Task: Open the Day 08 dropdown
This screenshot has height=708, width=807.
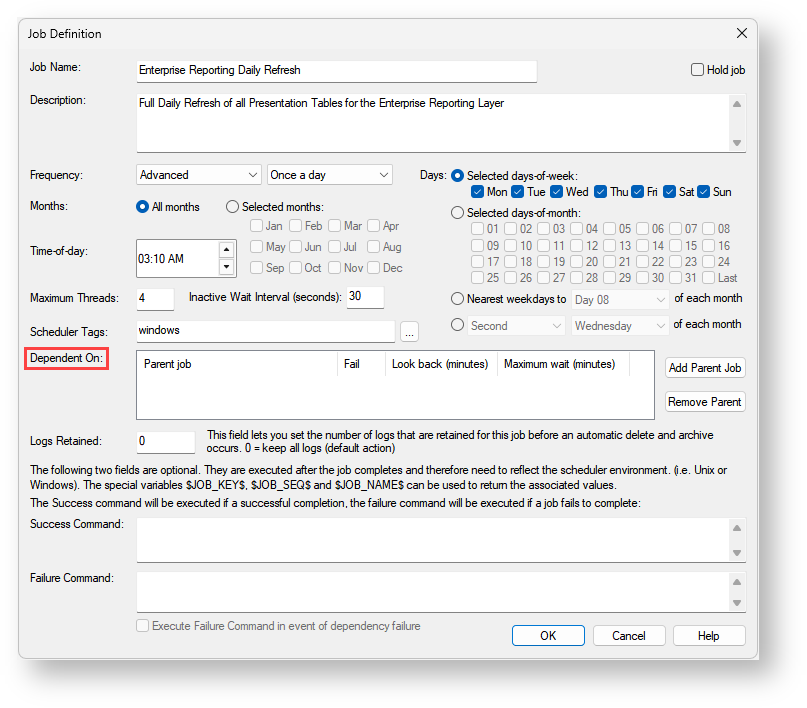Action: tap(620, 299)
